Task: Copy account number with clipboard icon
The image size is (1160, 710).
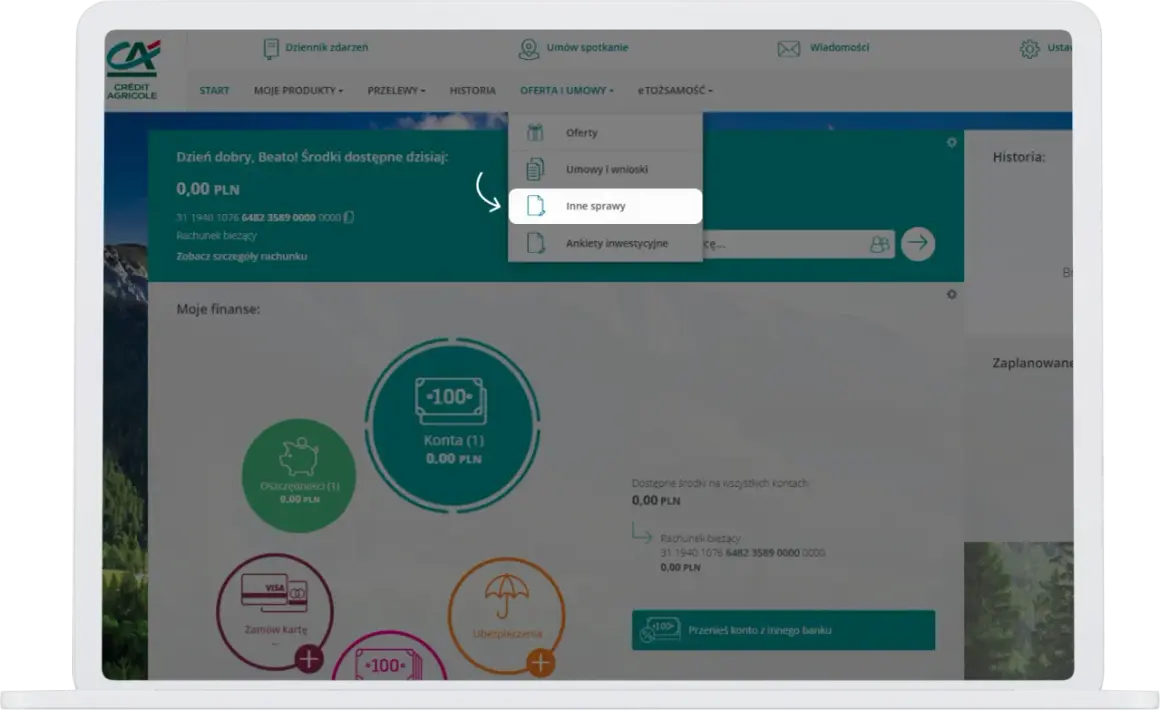Action: [x=348, y=217]
